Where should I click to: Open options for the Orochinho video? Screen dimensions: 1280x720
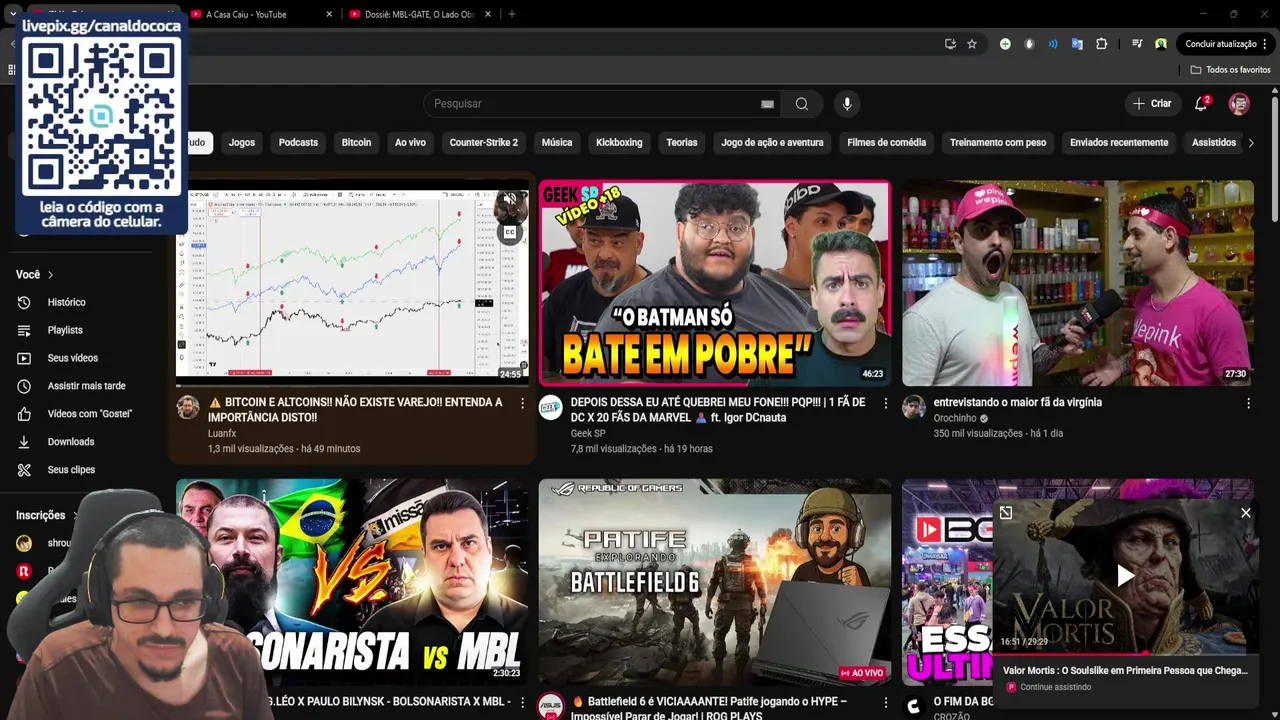[1248, 403]
